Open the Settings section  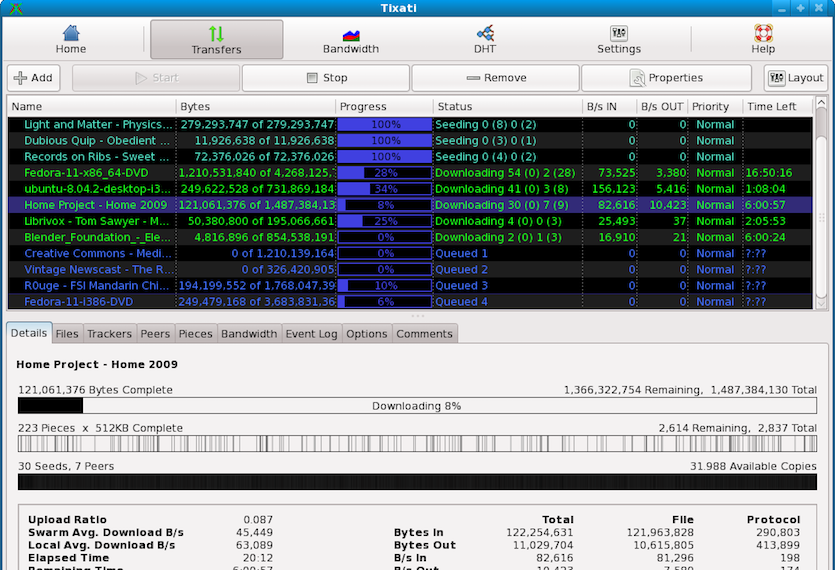618,40
